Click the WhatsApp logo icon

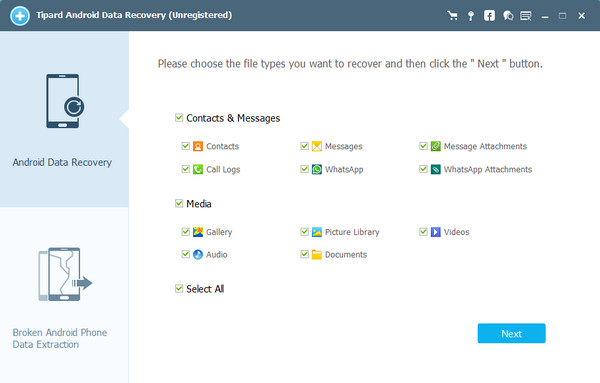coord(317,169)
